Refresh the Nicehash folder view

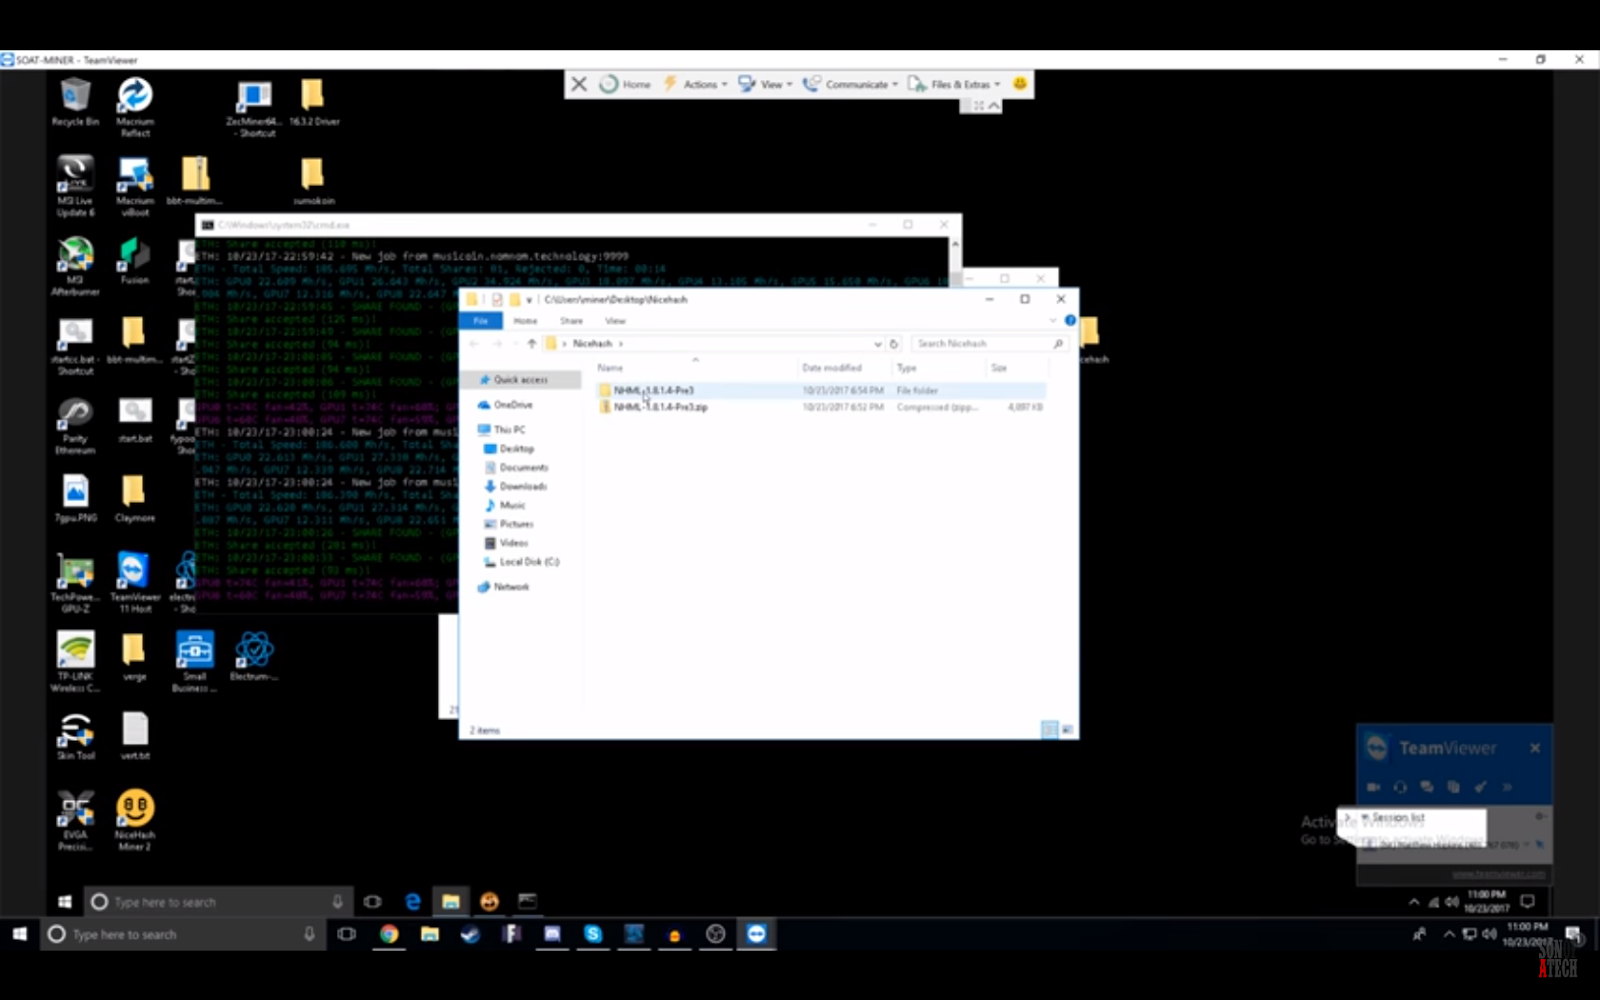coord(894,344)
